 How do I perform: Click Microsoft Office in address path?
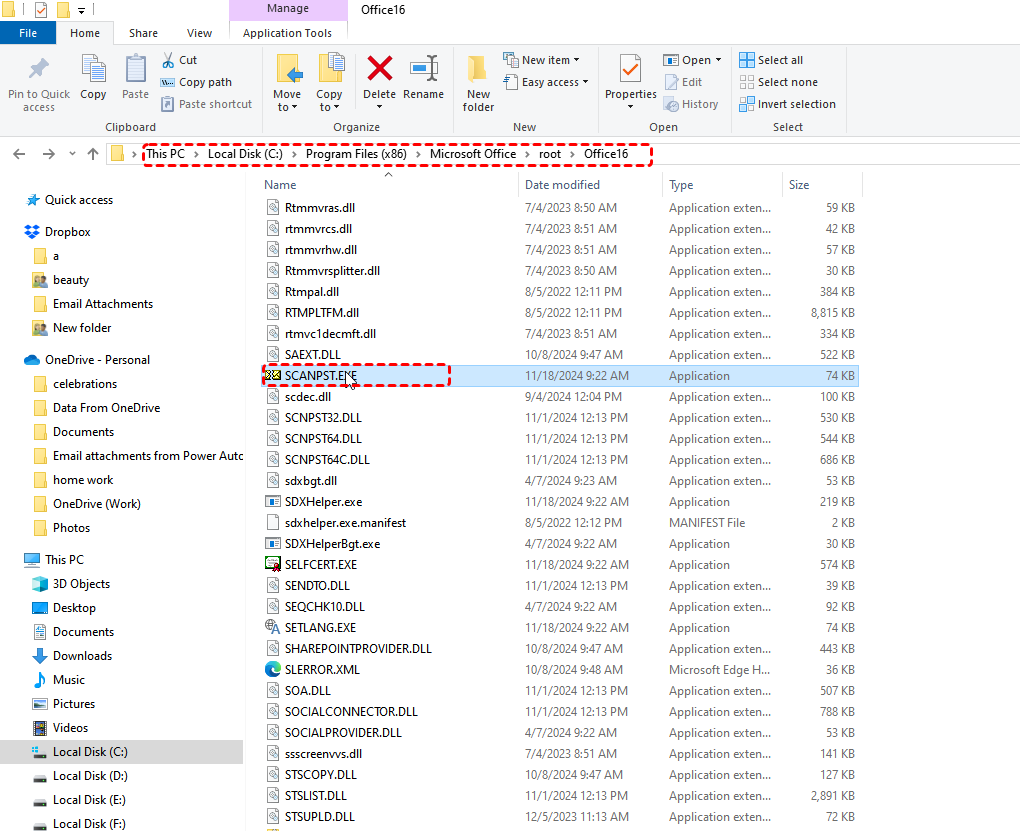pos(473,154)
